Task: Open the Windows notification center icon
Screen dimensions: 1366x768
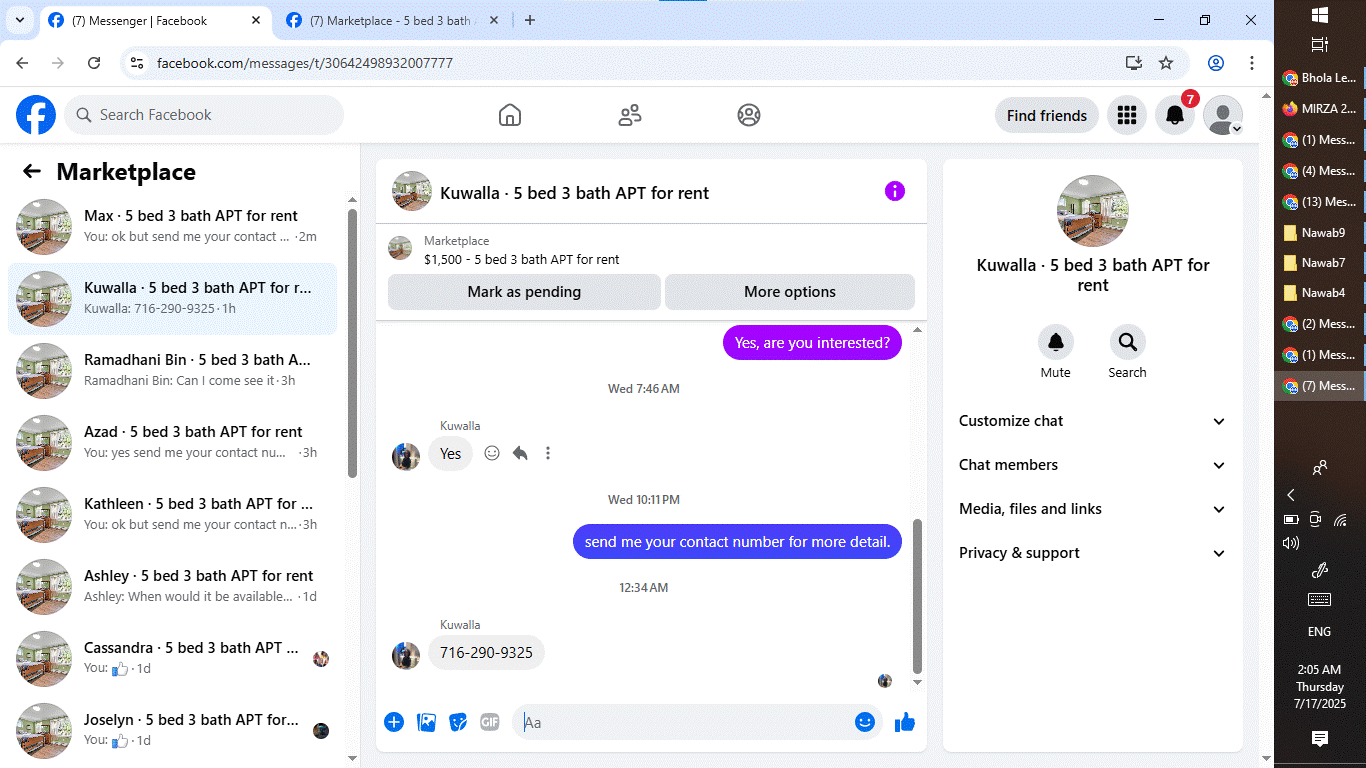Action: (1319, 738)
